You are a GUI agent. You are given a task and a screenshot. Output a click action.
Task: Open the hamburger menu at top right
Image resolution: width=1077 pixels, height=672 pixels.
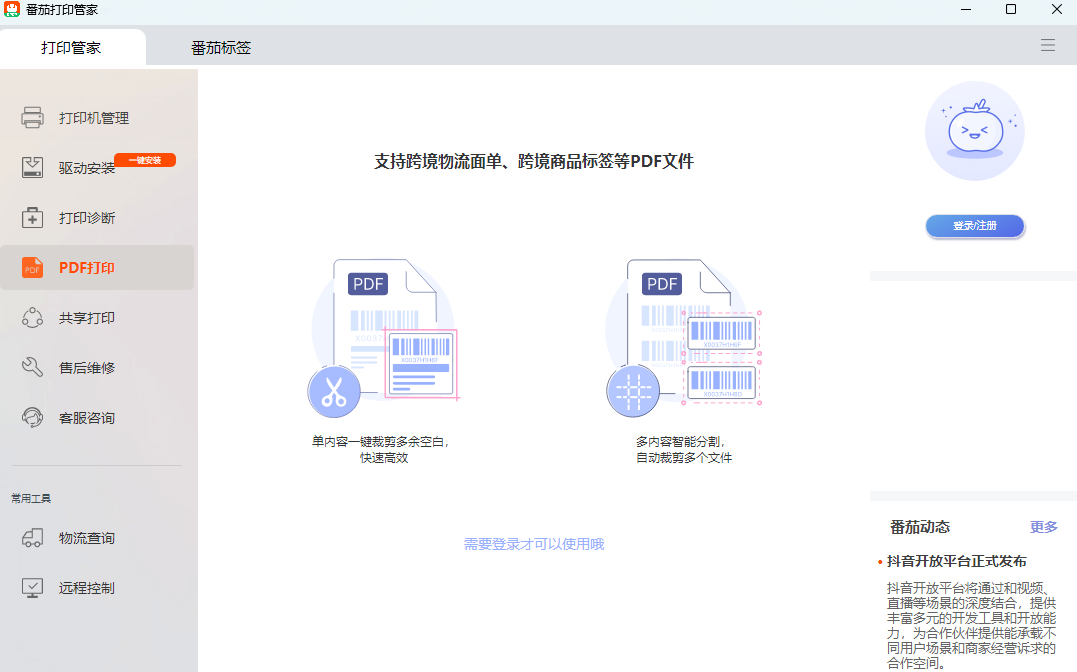[1047, 44]
